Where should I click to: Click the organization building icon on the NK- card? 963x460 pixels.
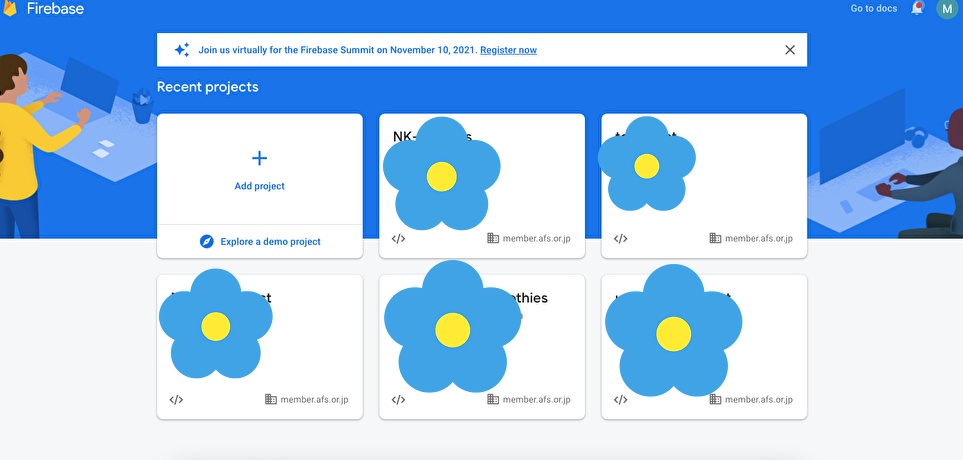pos(493,238)
